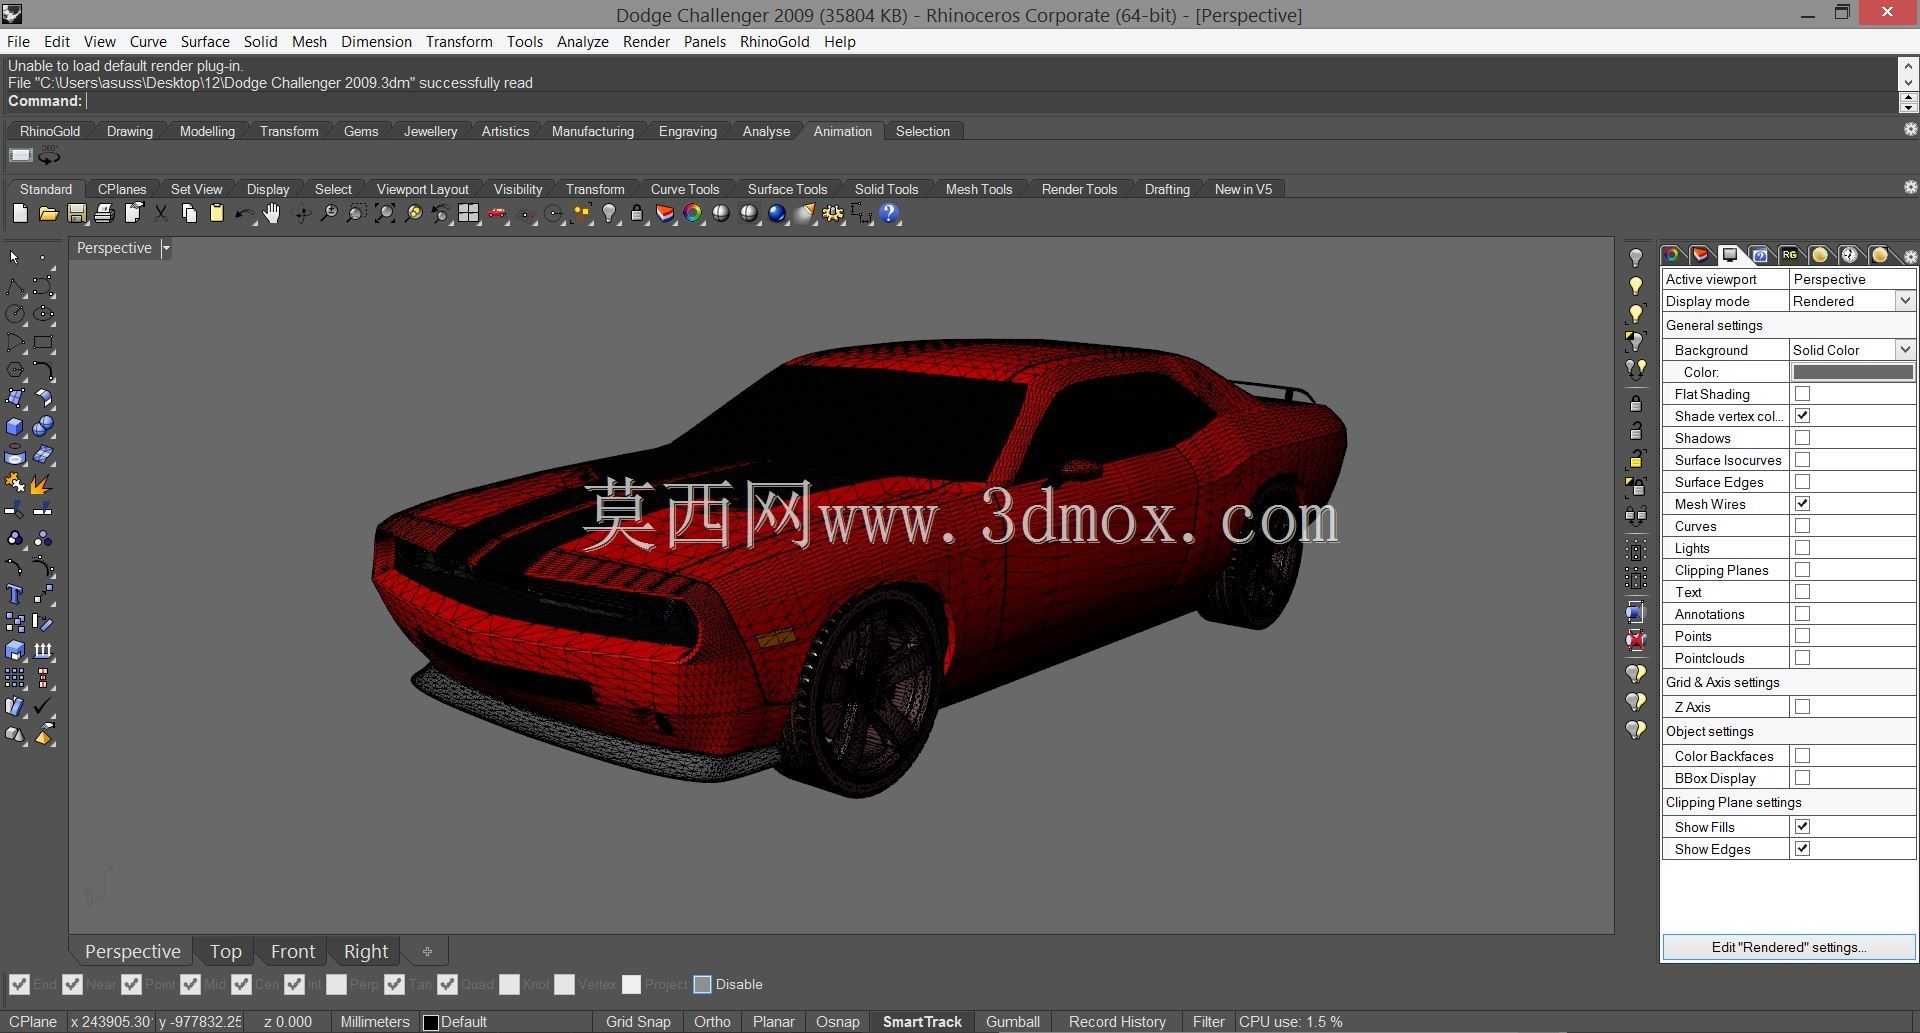
Task: Click the background Color swatch
Action: (x=1852, y=372)
